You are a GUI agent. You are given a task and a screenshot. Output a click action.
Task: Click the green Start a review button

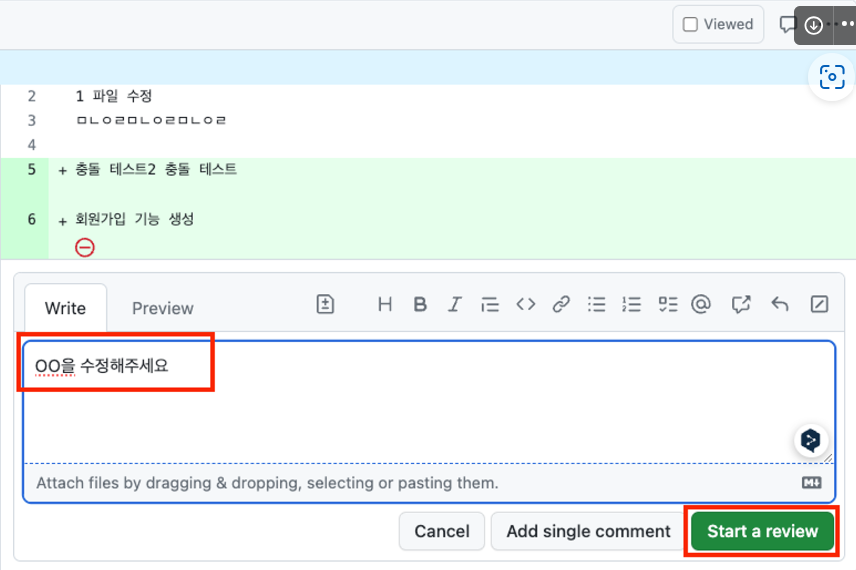point(762,531)
